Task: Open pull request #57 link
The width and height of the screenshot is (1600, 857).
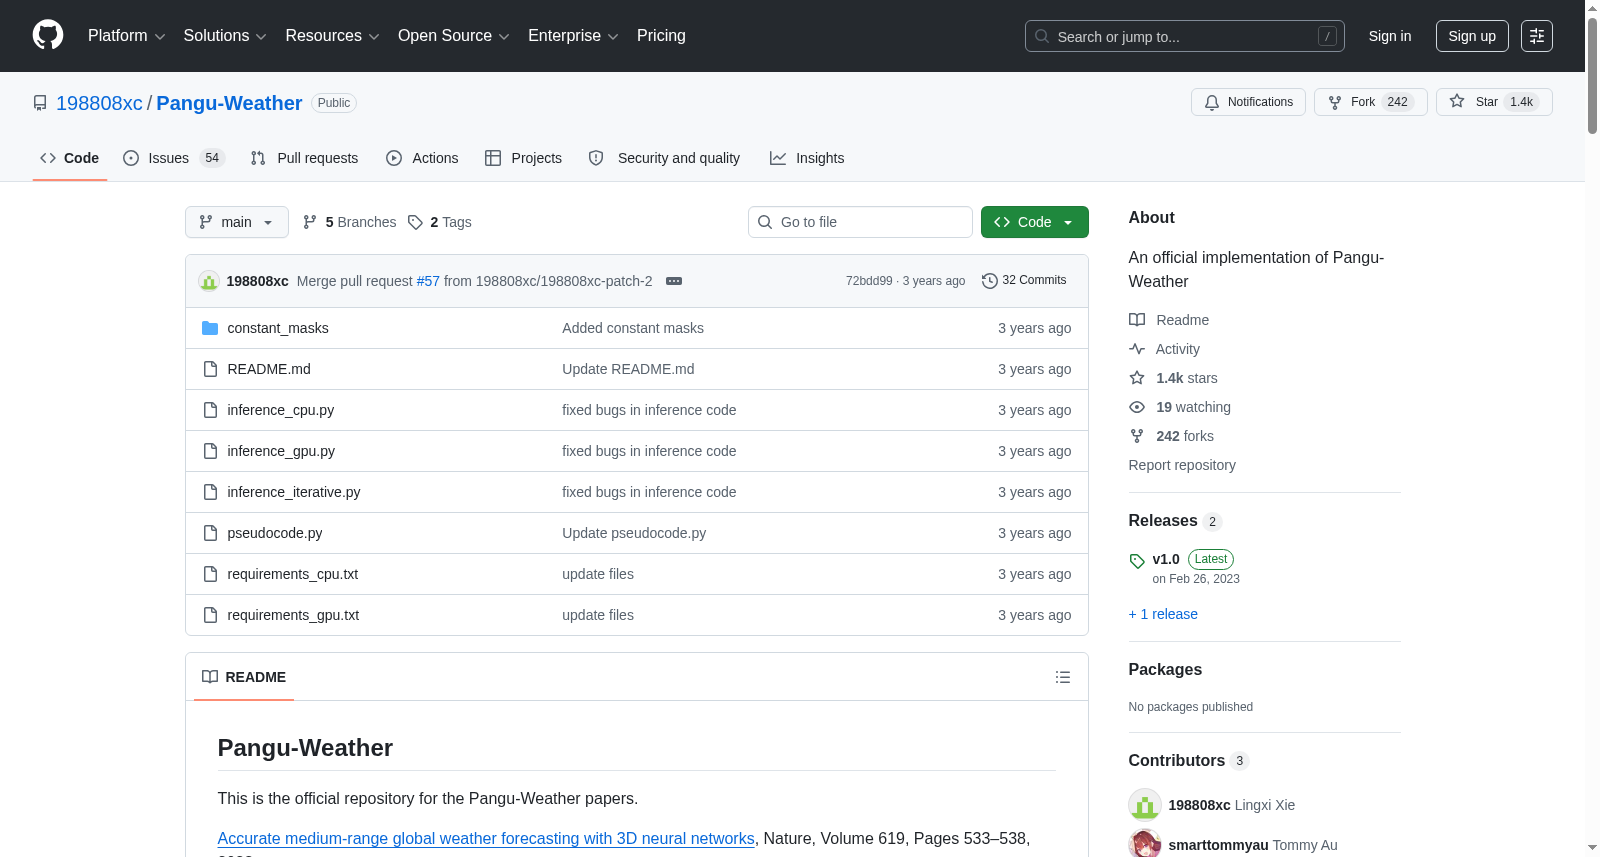Action: point(428,281)
